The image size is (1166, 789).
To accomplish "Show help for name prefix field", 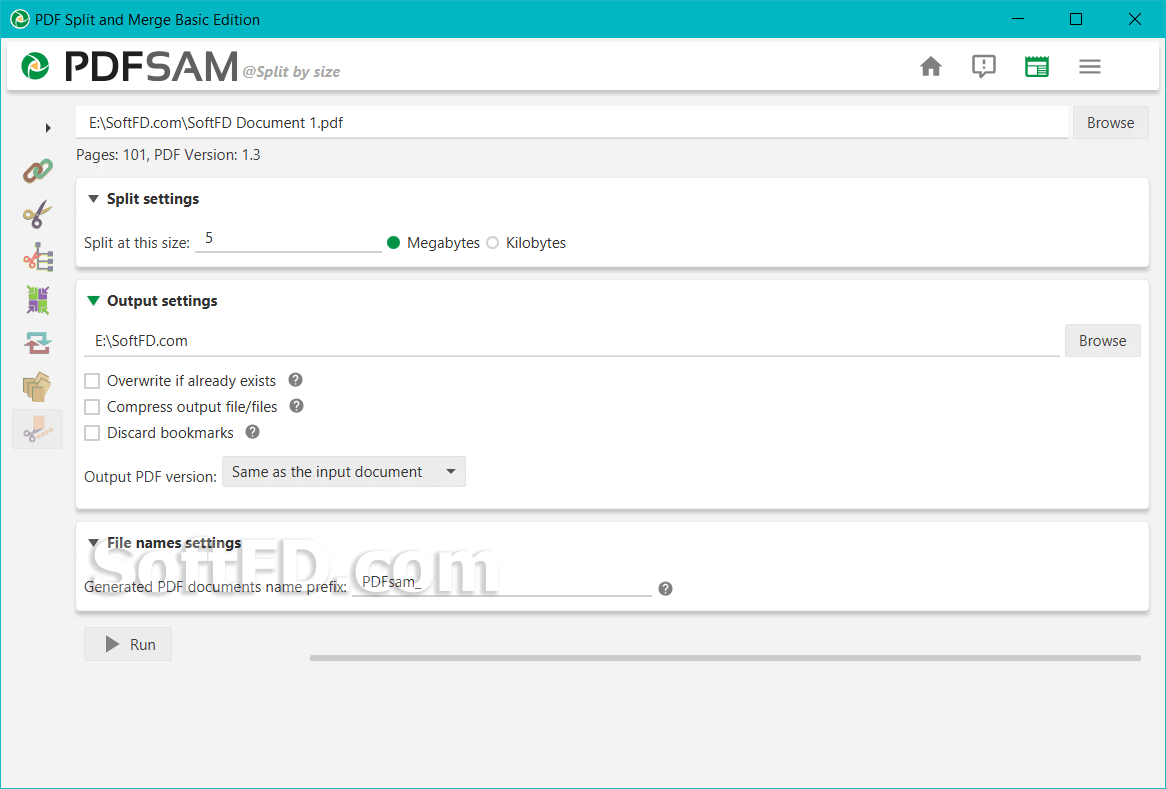I will (666, 589).
